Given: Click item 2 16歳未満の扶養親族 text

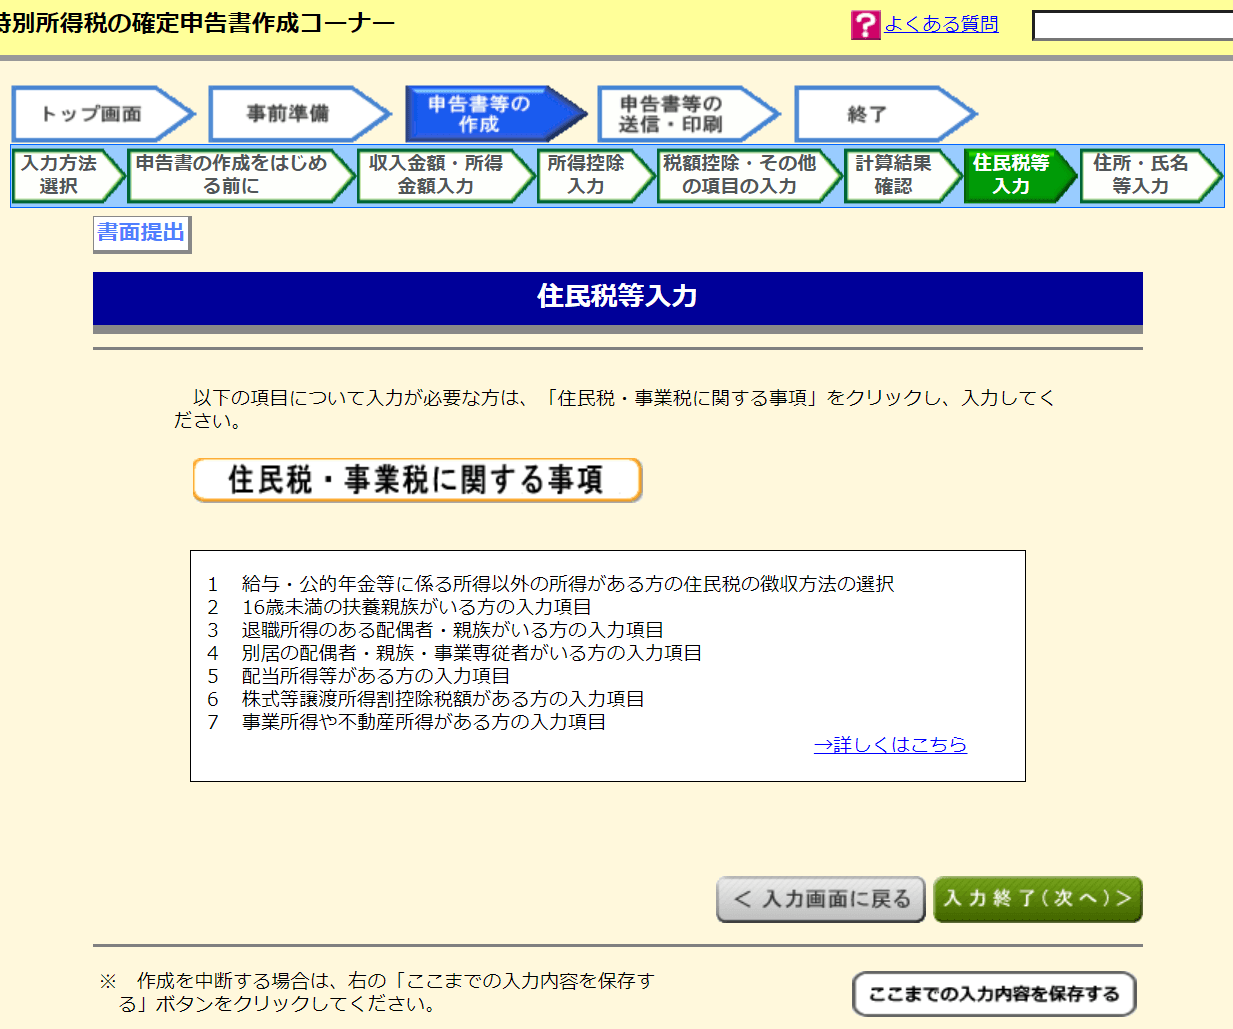Looking at the screenshot, I should coord(417,606).
